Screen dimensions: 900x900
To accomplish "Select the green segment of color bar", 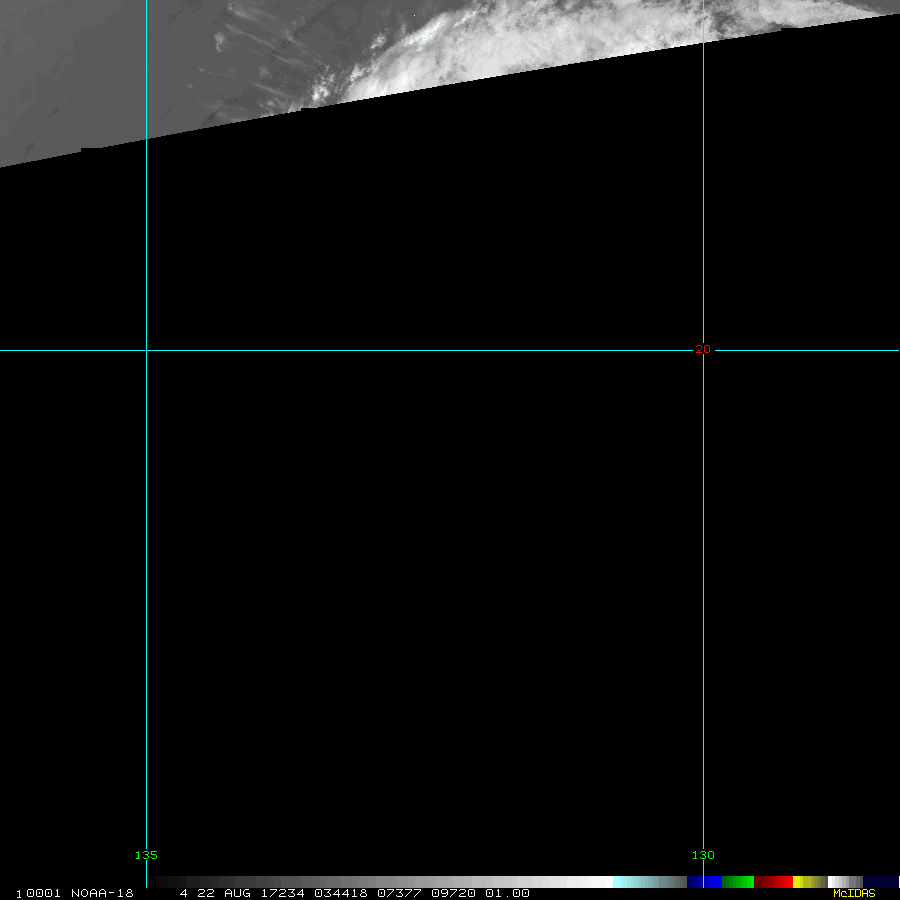I will coord(738,882).
